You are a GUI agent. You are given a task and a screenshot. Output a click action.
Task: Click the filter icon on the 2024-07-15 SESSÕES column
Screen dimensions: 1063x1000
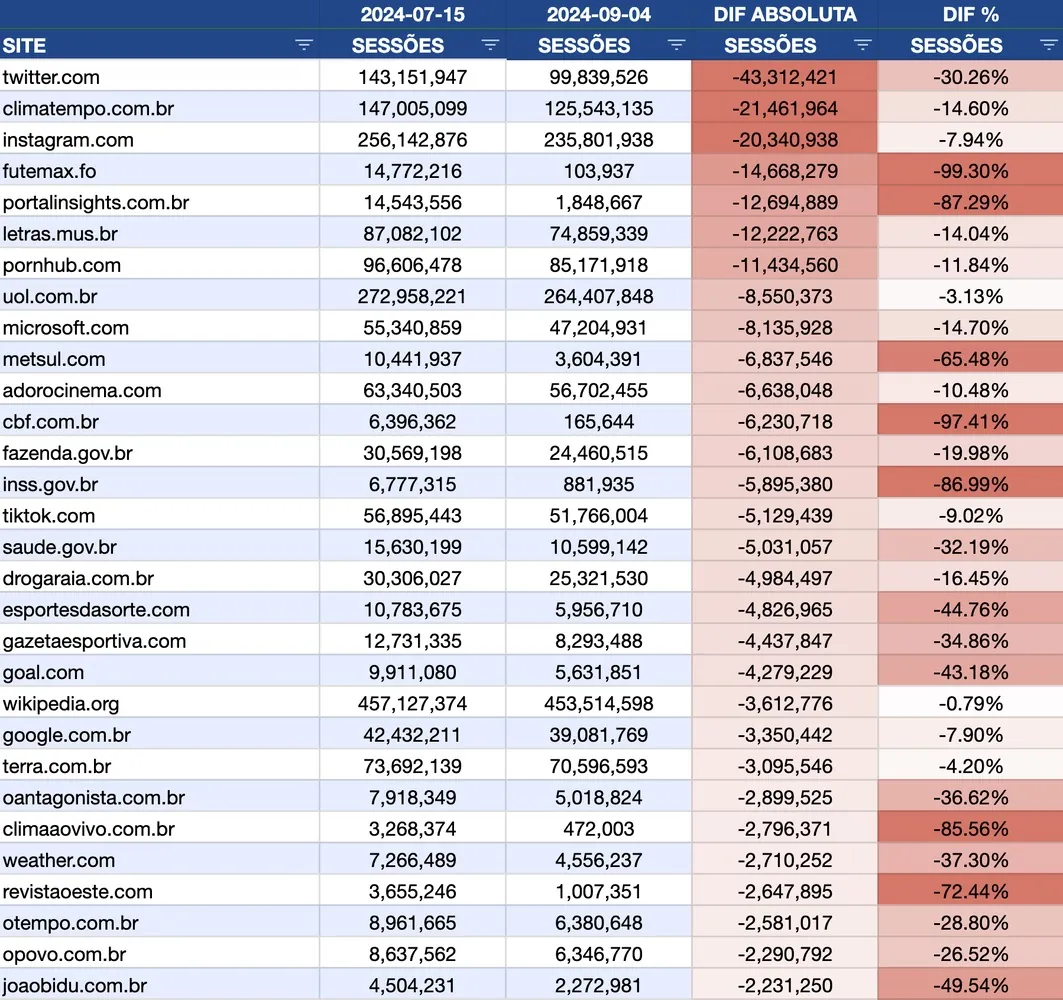click(490, 44)
